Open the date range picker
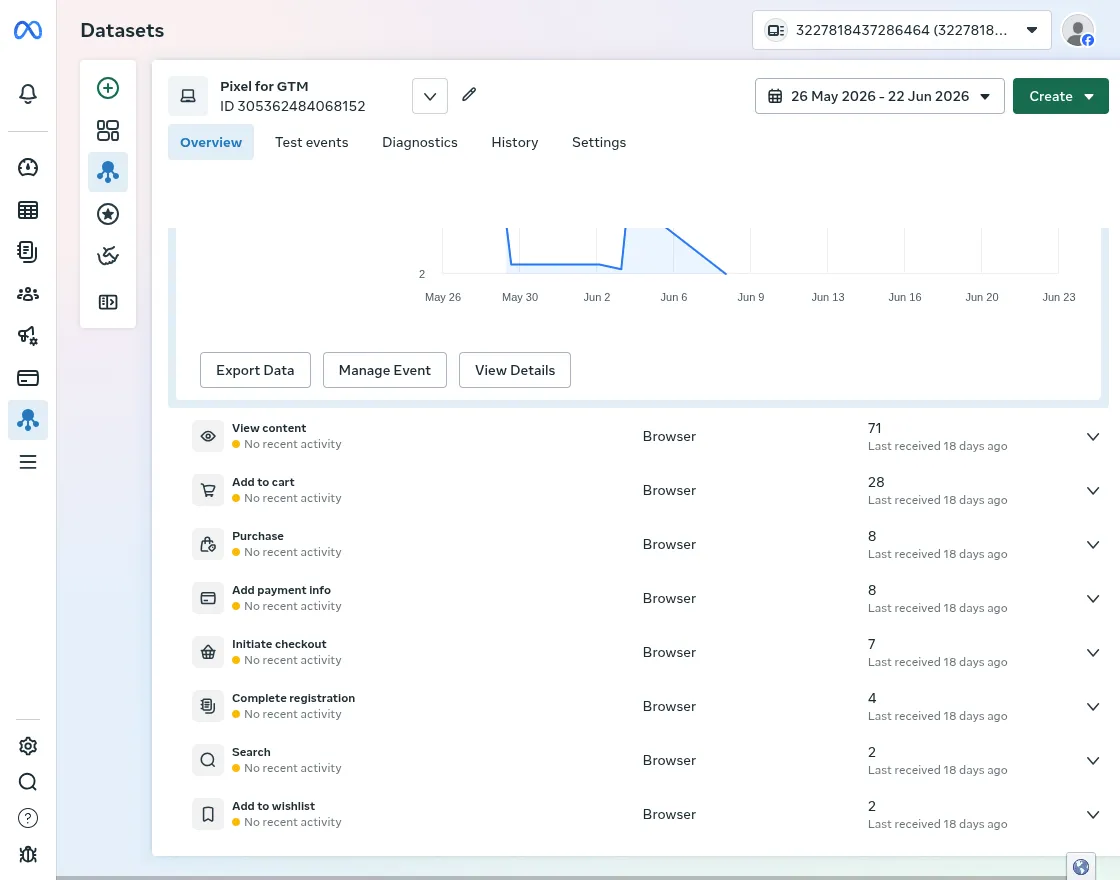Screen dimensions: 1120x880 tap(879, 96)
